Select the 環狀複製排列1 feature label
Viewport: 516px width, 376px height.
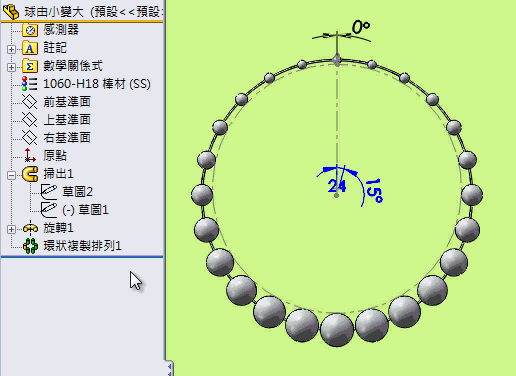coord(82,246)
